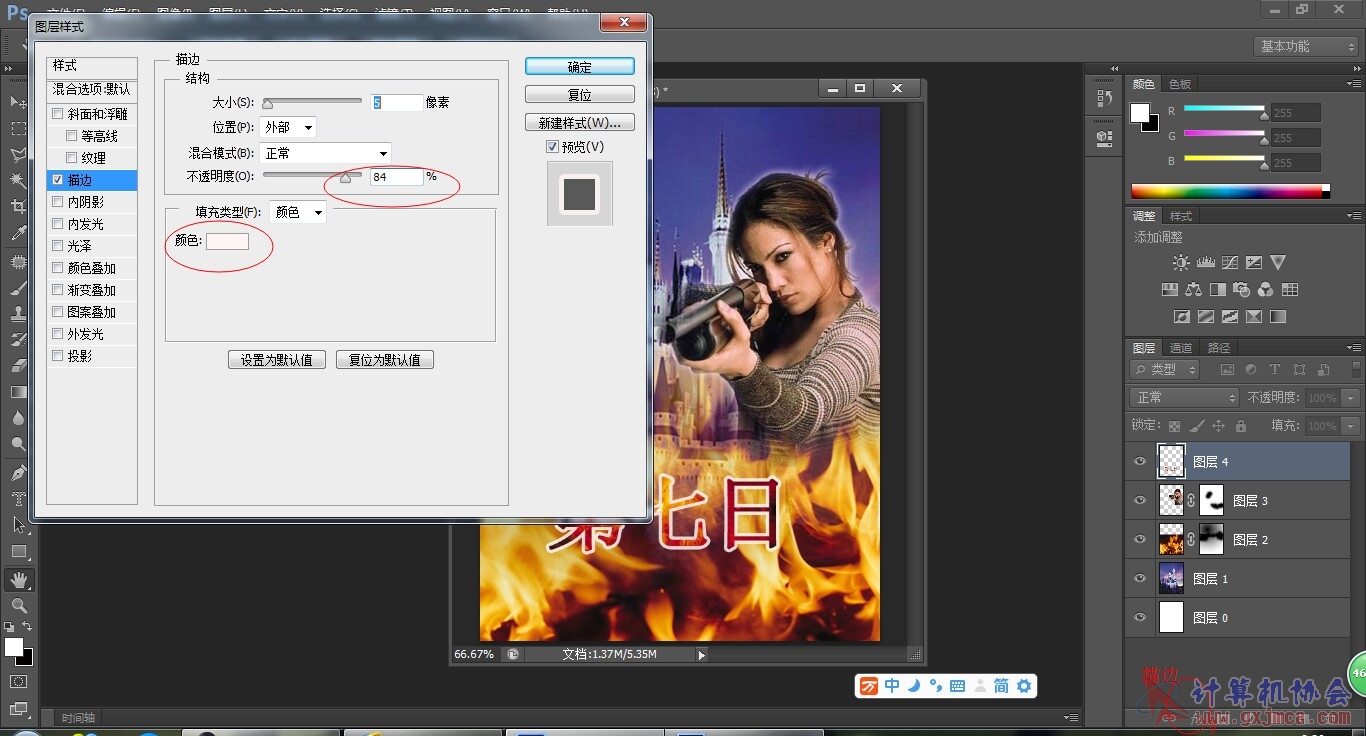The width and height of the screenshot is (1366, 736).
Task: Switch to the 色板 swatches tab
Action: (x=1181, y=85)
